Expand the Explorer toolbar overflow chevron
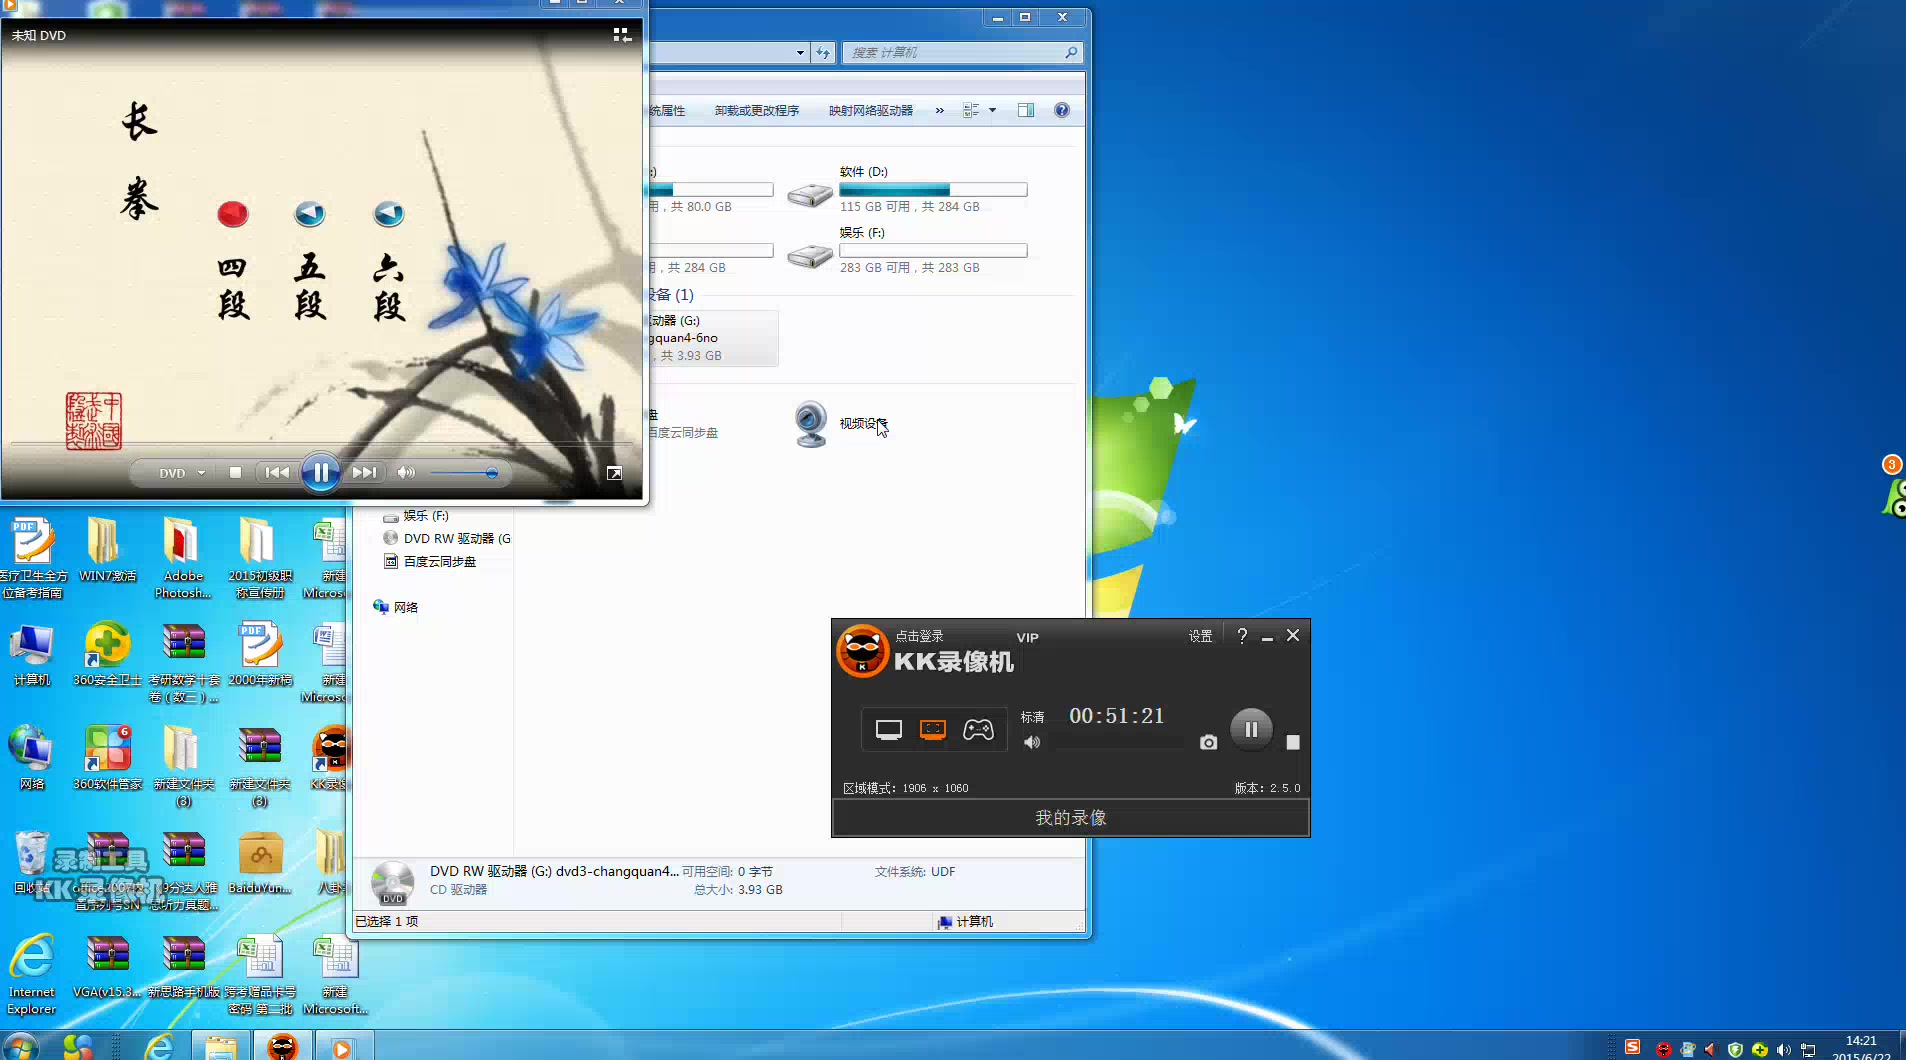The image size is (1906, 1060). coord(939,111)
